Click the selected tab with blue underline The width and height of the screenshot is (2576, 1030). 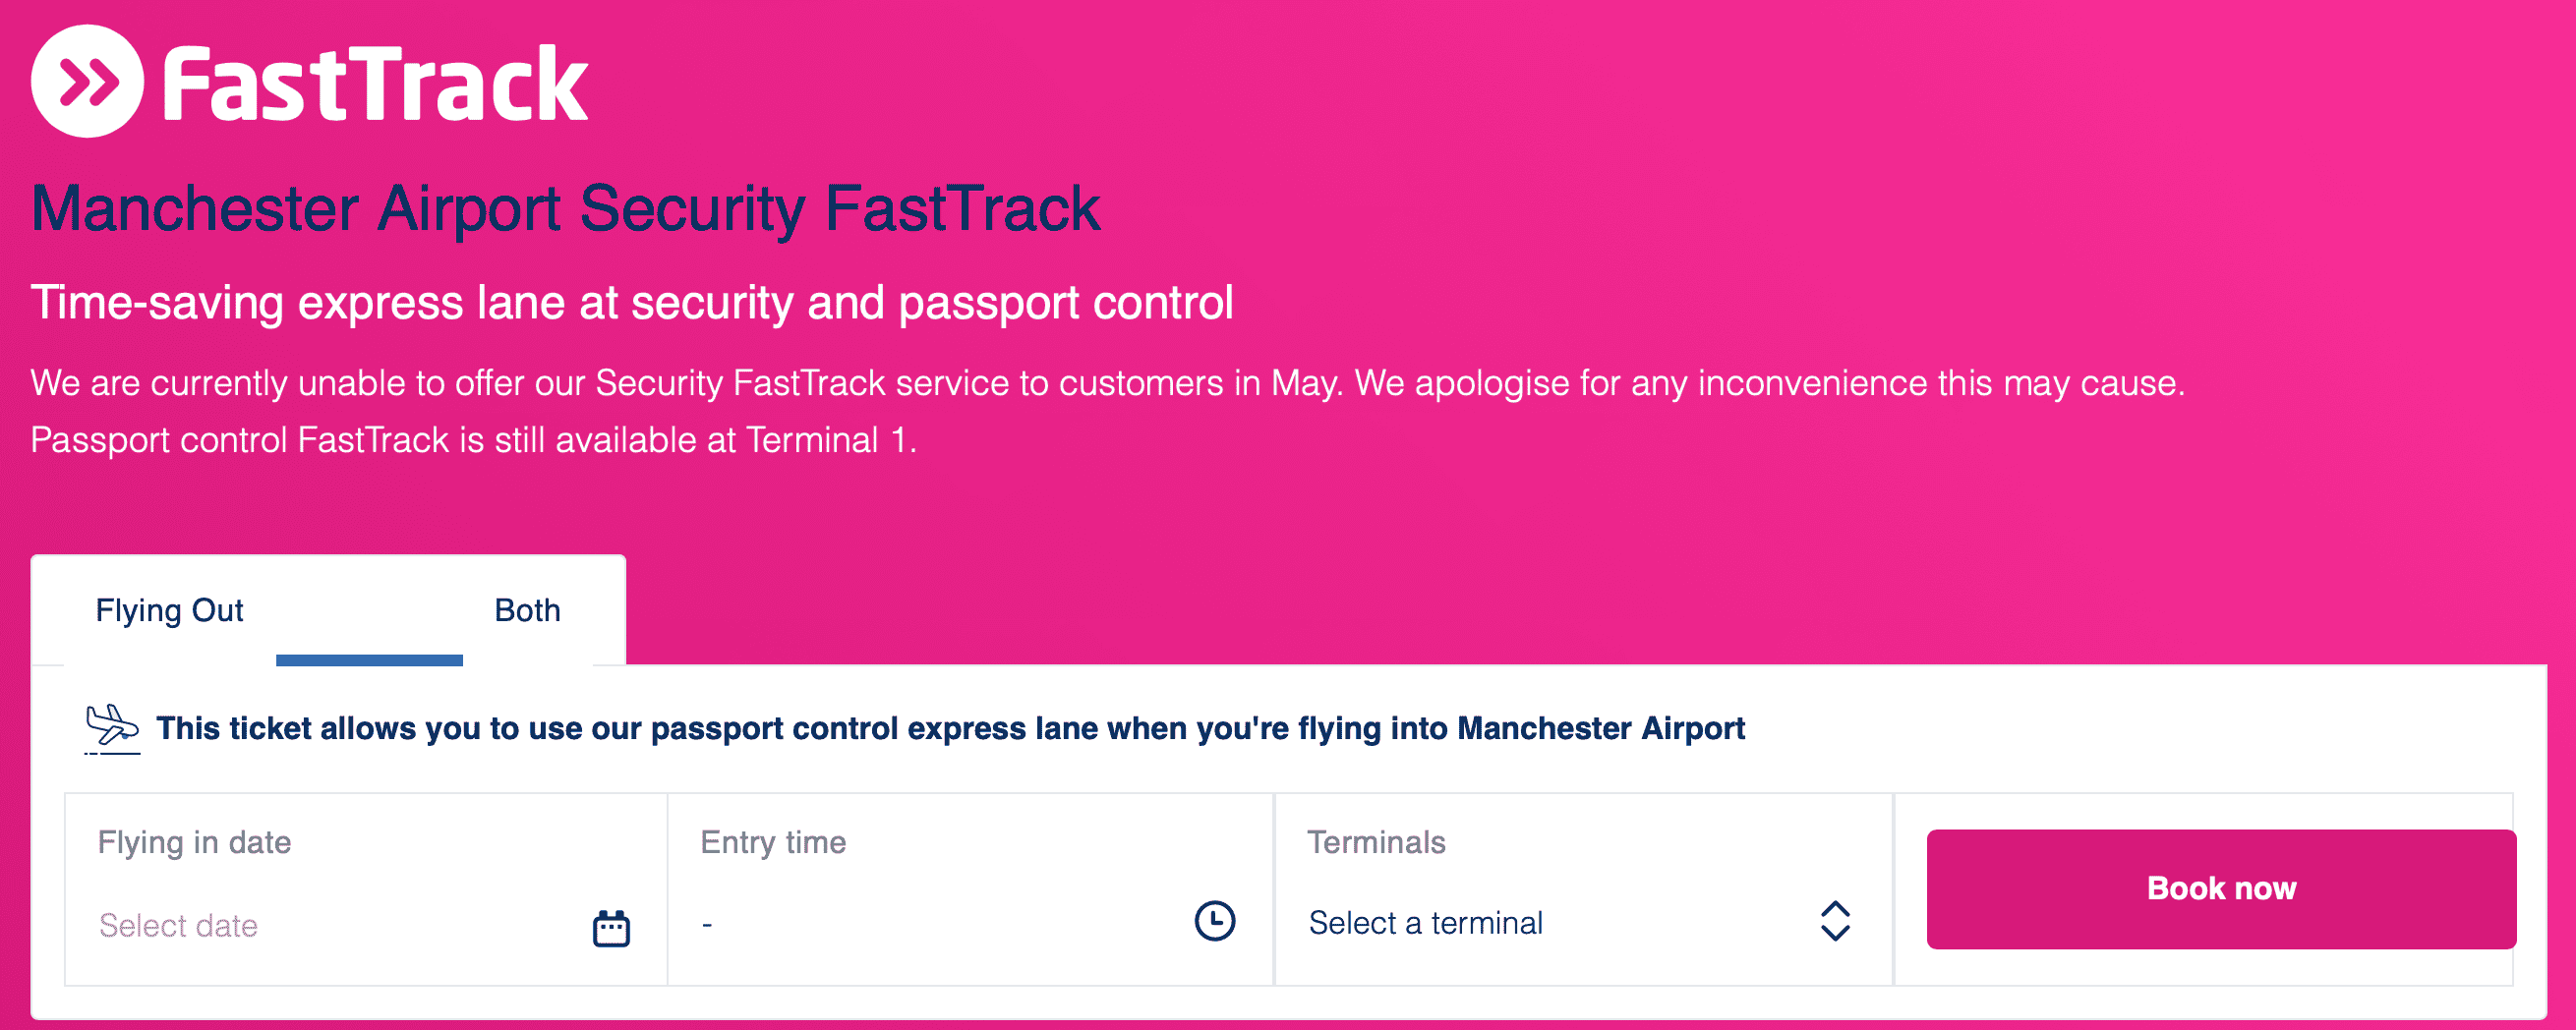[369, 615]
